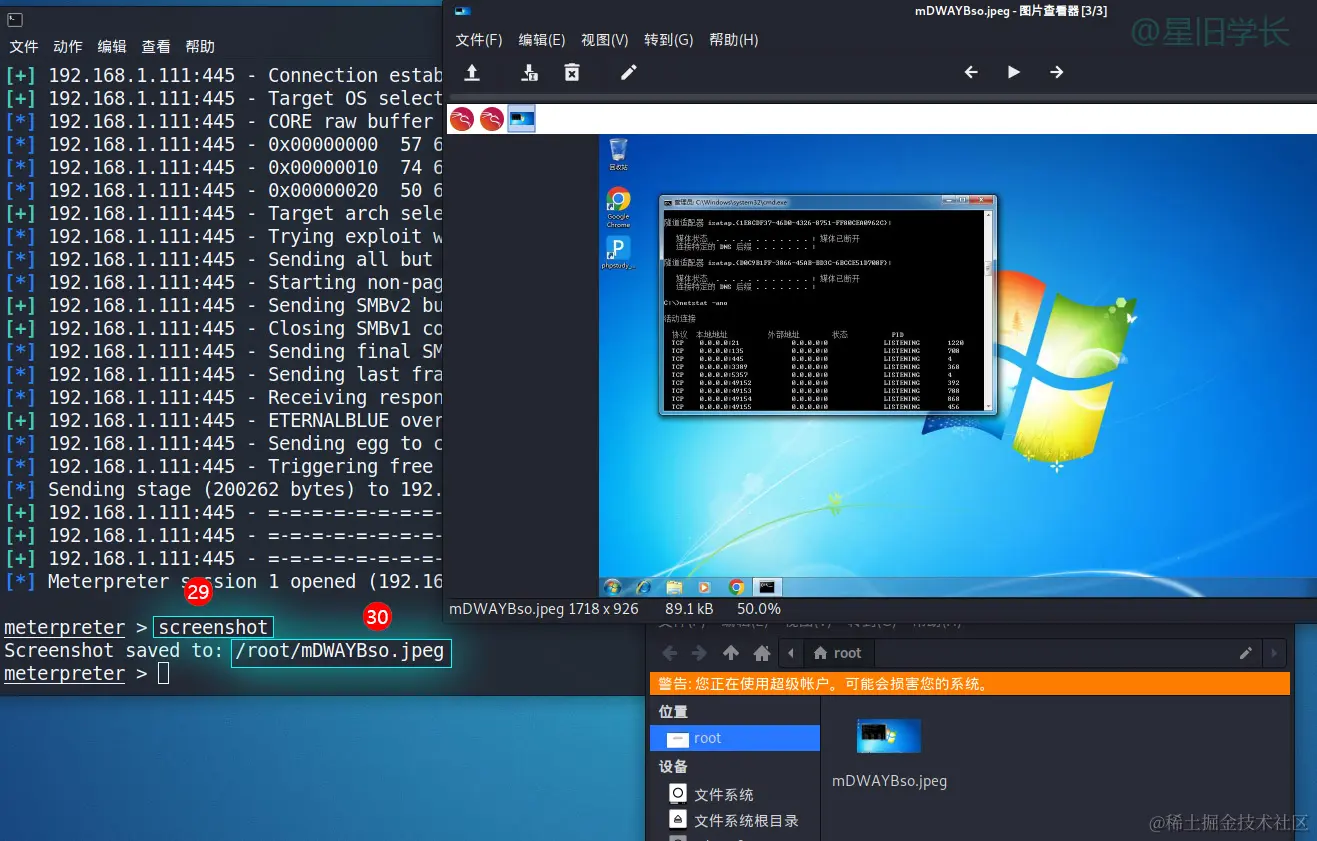This screenshot has width=1317, height=841.
Task: Click the 设备 sidebar heading
Action: [673, 767]
